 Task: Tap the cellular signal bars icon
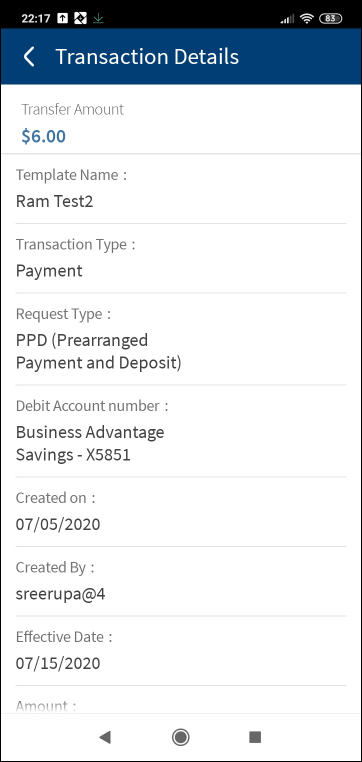[x=288, y=18]
